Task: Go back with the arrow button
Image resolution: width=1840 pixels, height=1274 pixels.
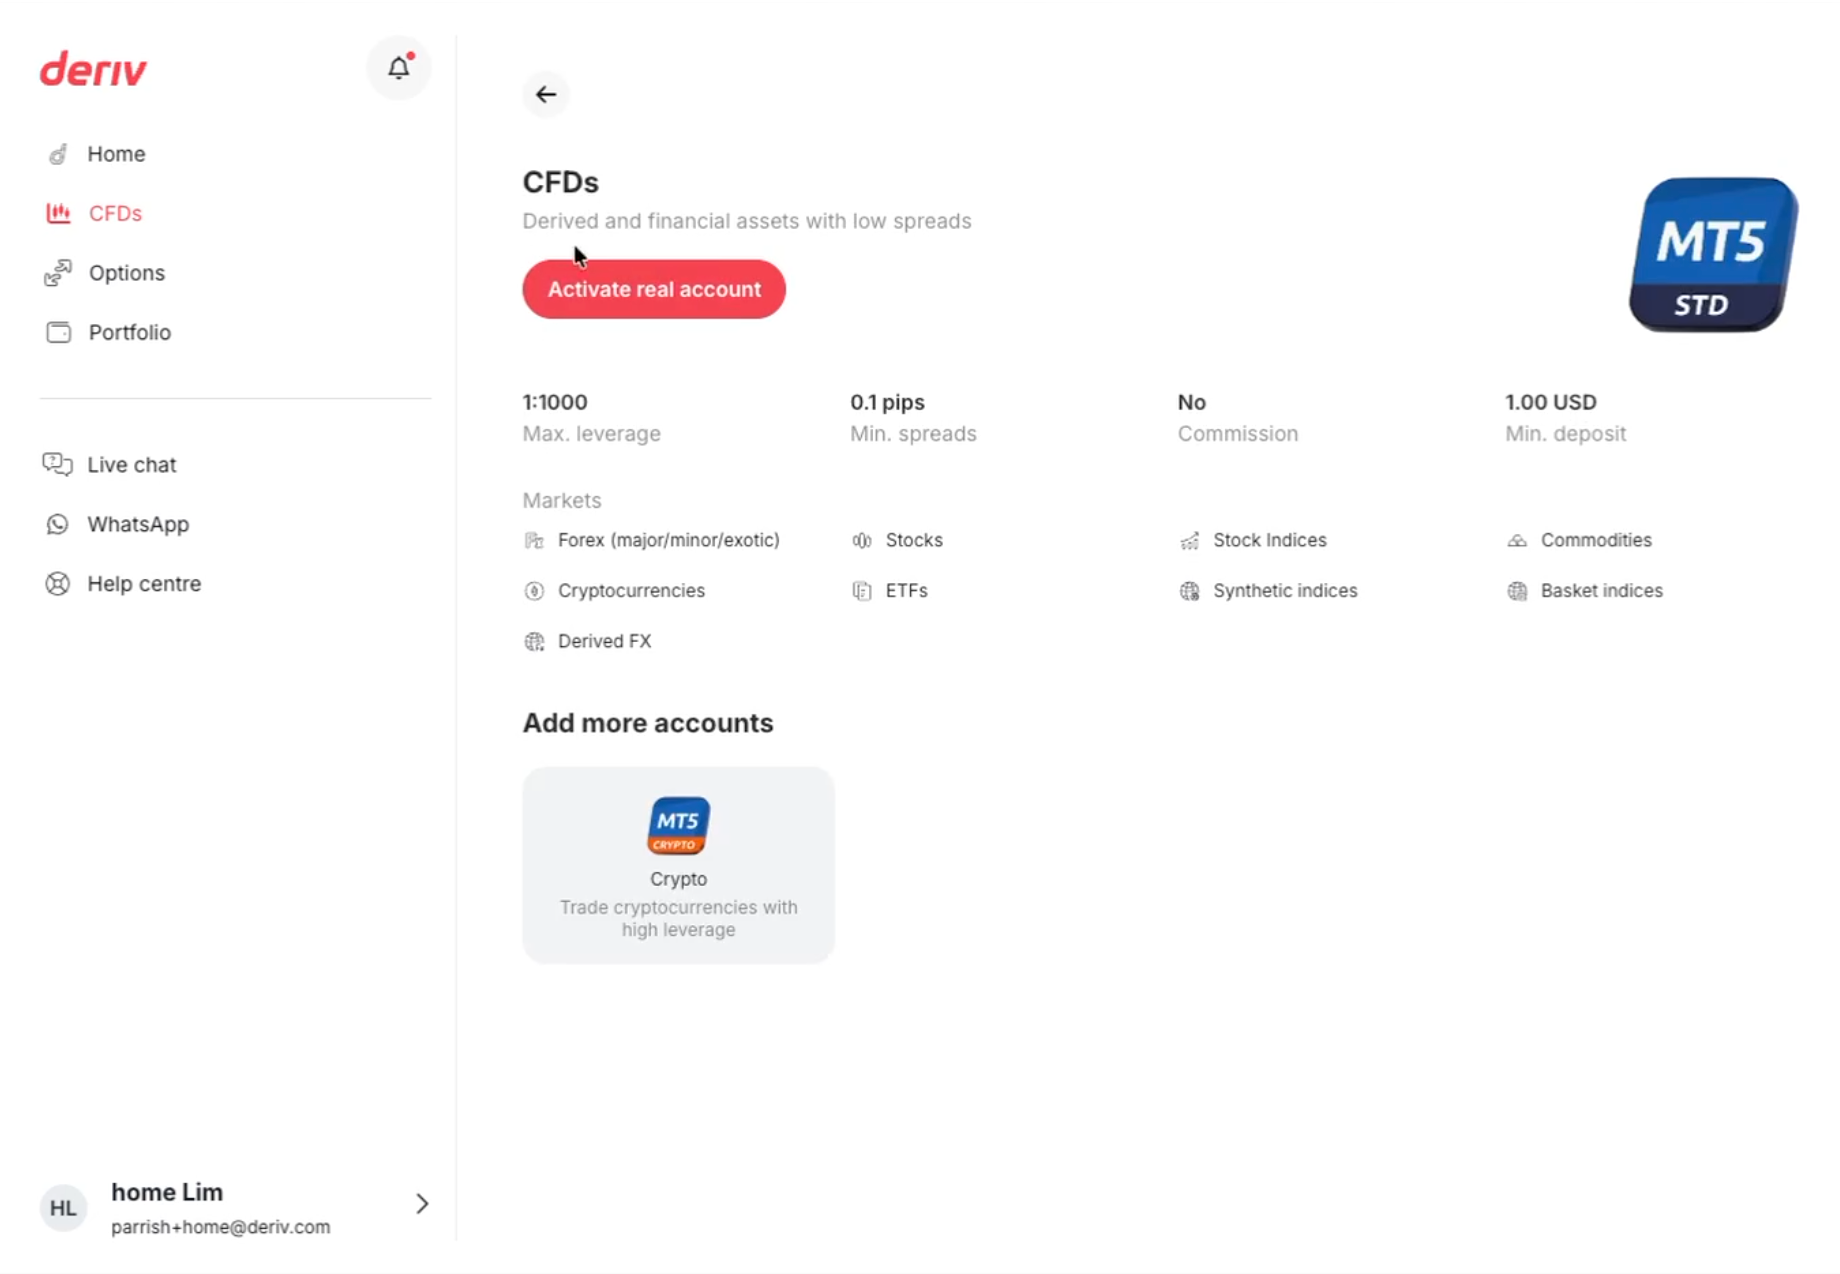Action: 546,95
